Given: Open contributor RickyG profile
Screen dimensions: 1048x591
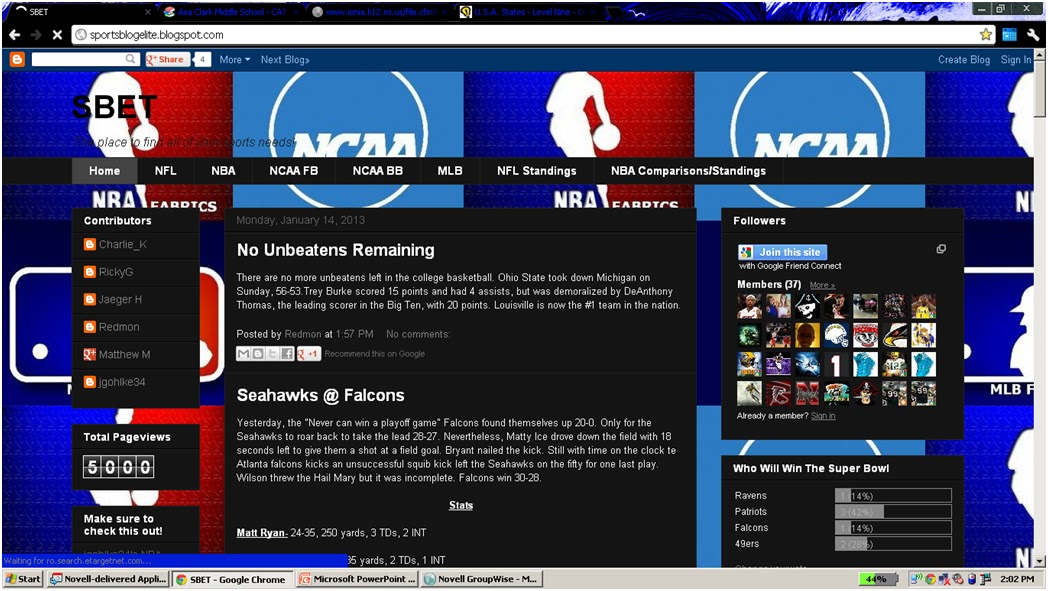Looking at the screenshot, I should pyautogui.click(x=116, y=272).
